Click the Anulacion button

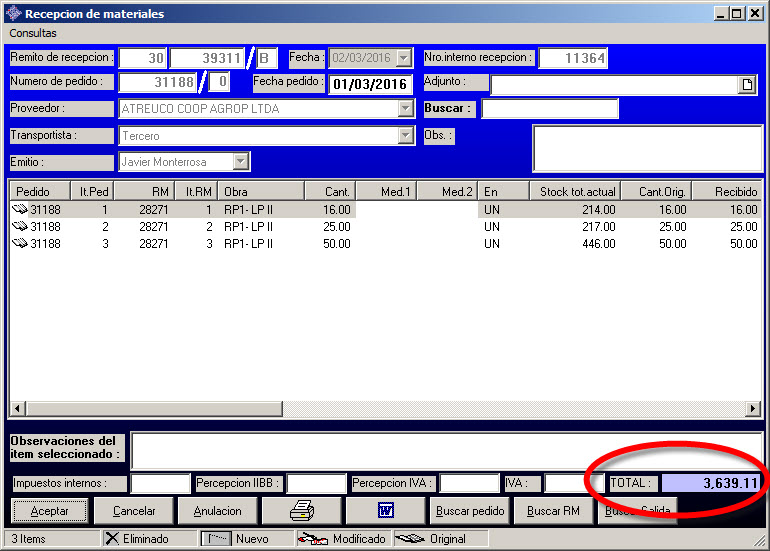[x=217, y=511]
